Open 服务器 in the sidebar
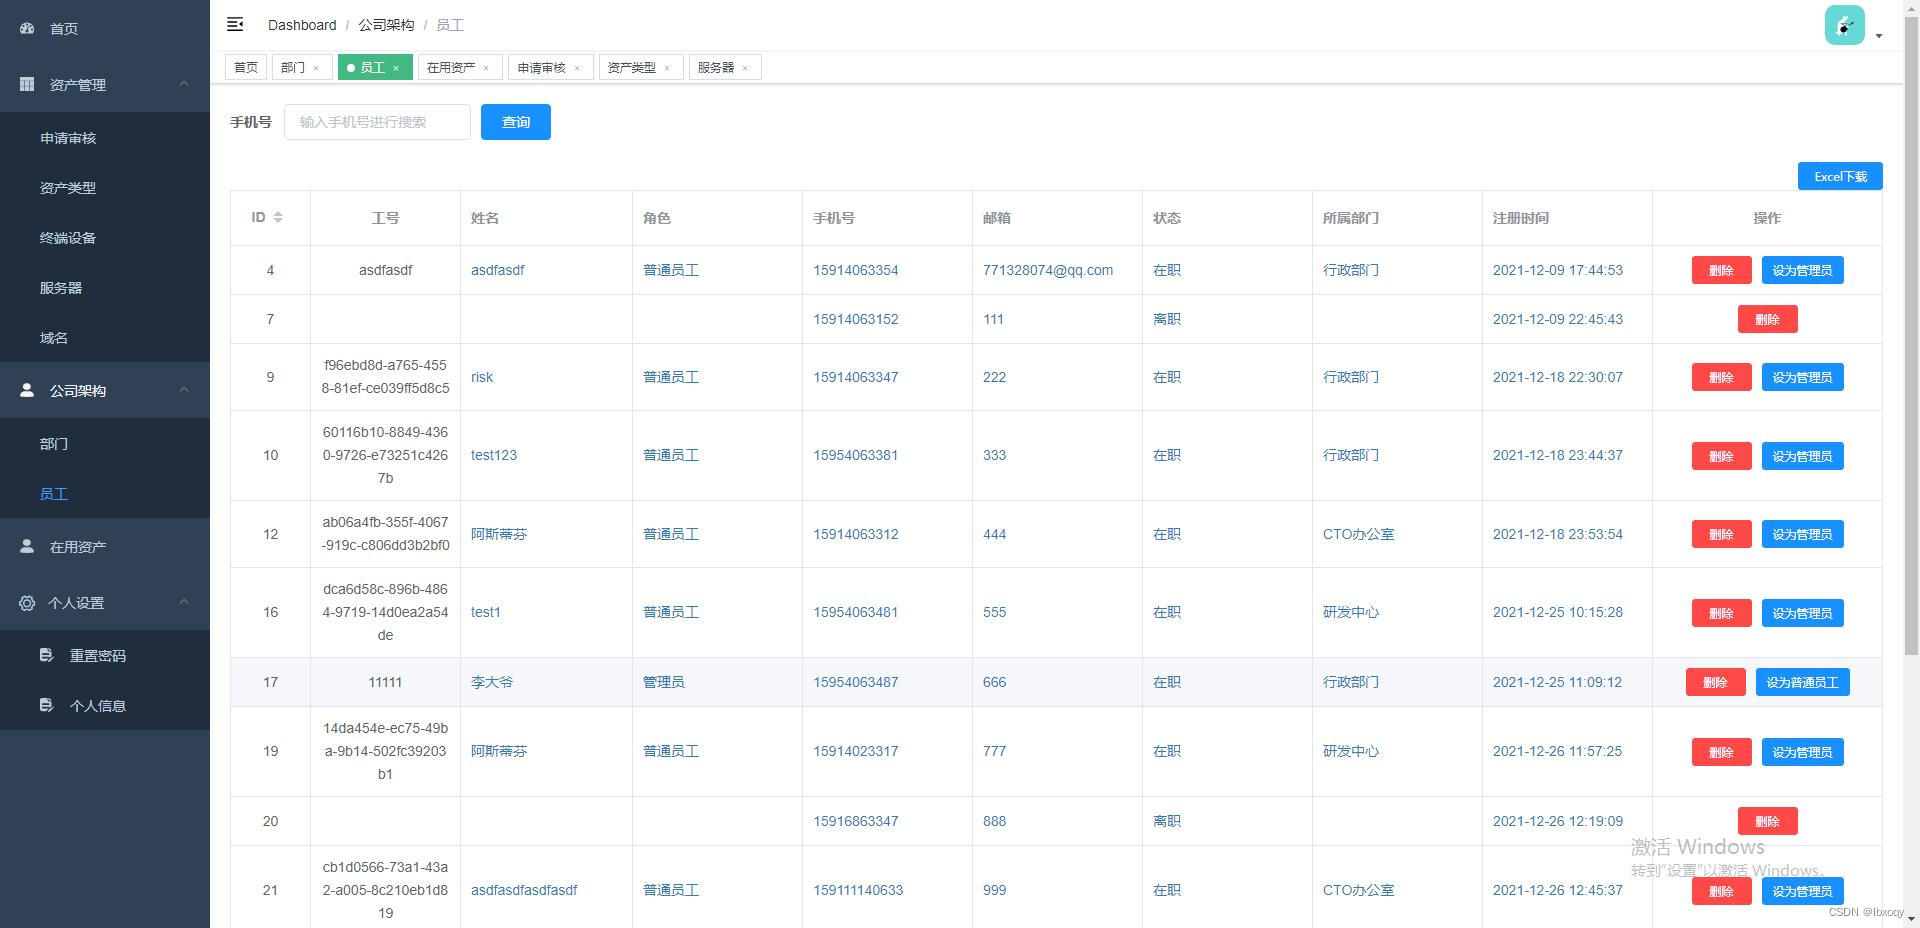 pyautogui.click(x=105, y=288)
